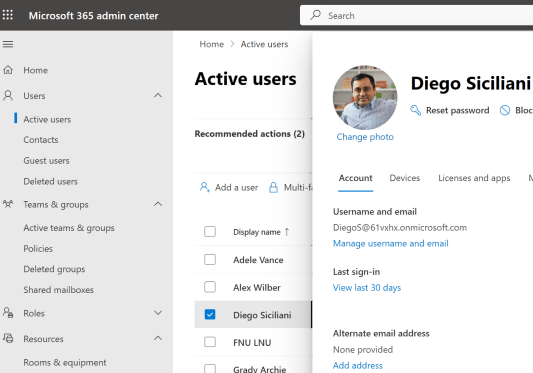Expand the Roles section chevron
The width and height of the screenshot is (533, 373).
[x=158, y=313]
